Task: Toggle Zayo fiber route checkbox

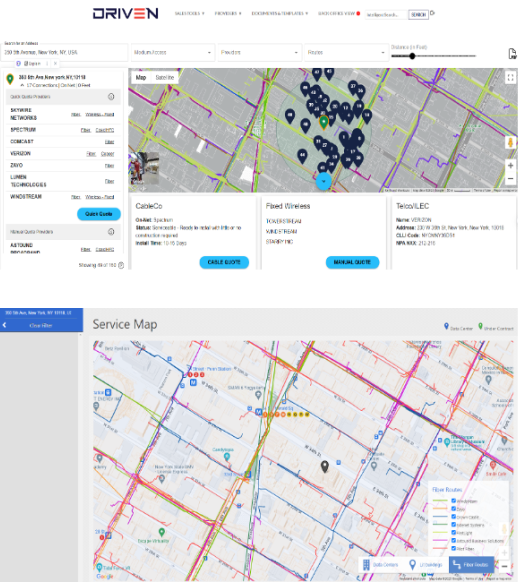Action: point(453,509)
